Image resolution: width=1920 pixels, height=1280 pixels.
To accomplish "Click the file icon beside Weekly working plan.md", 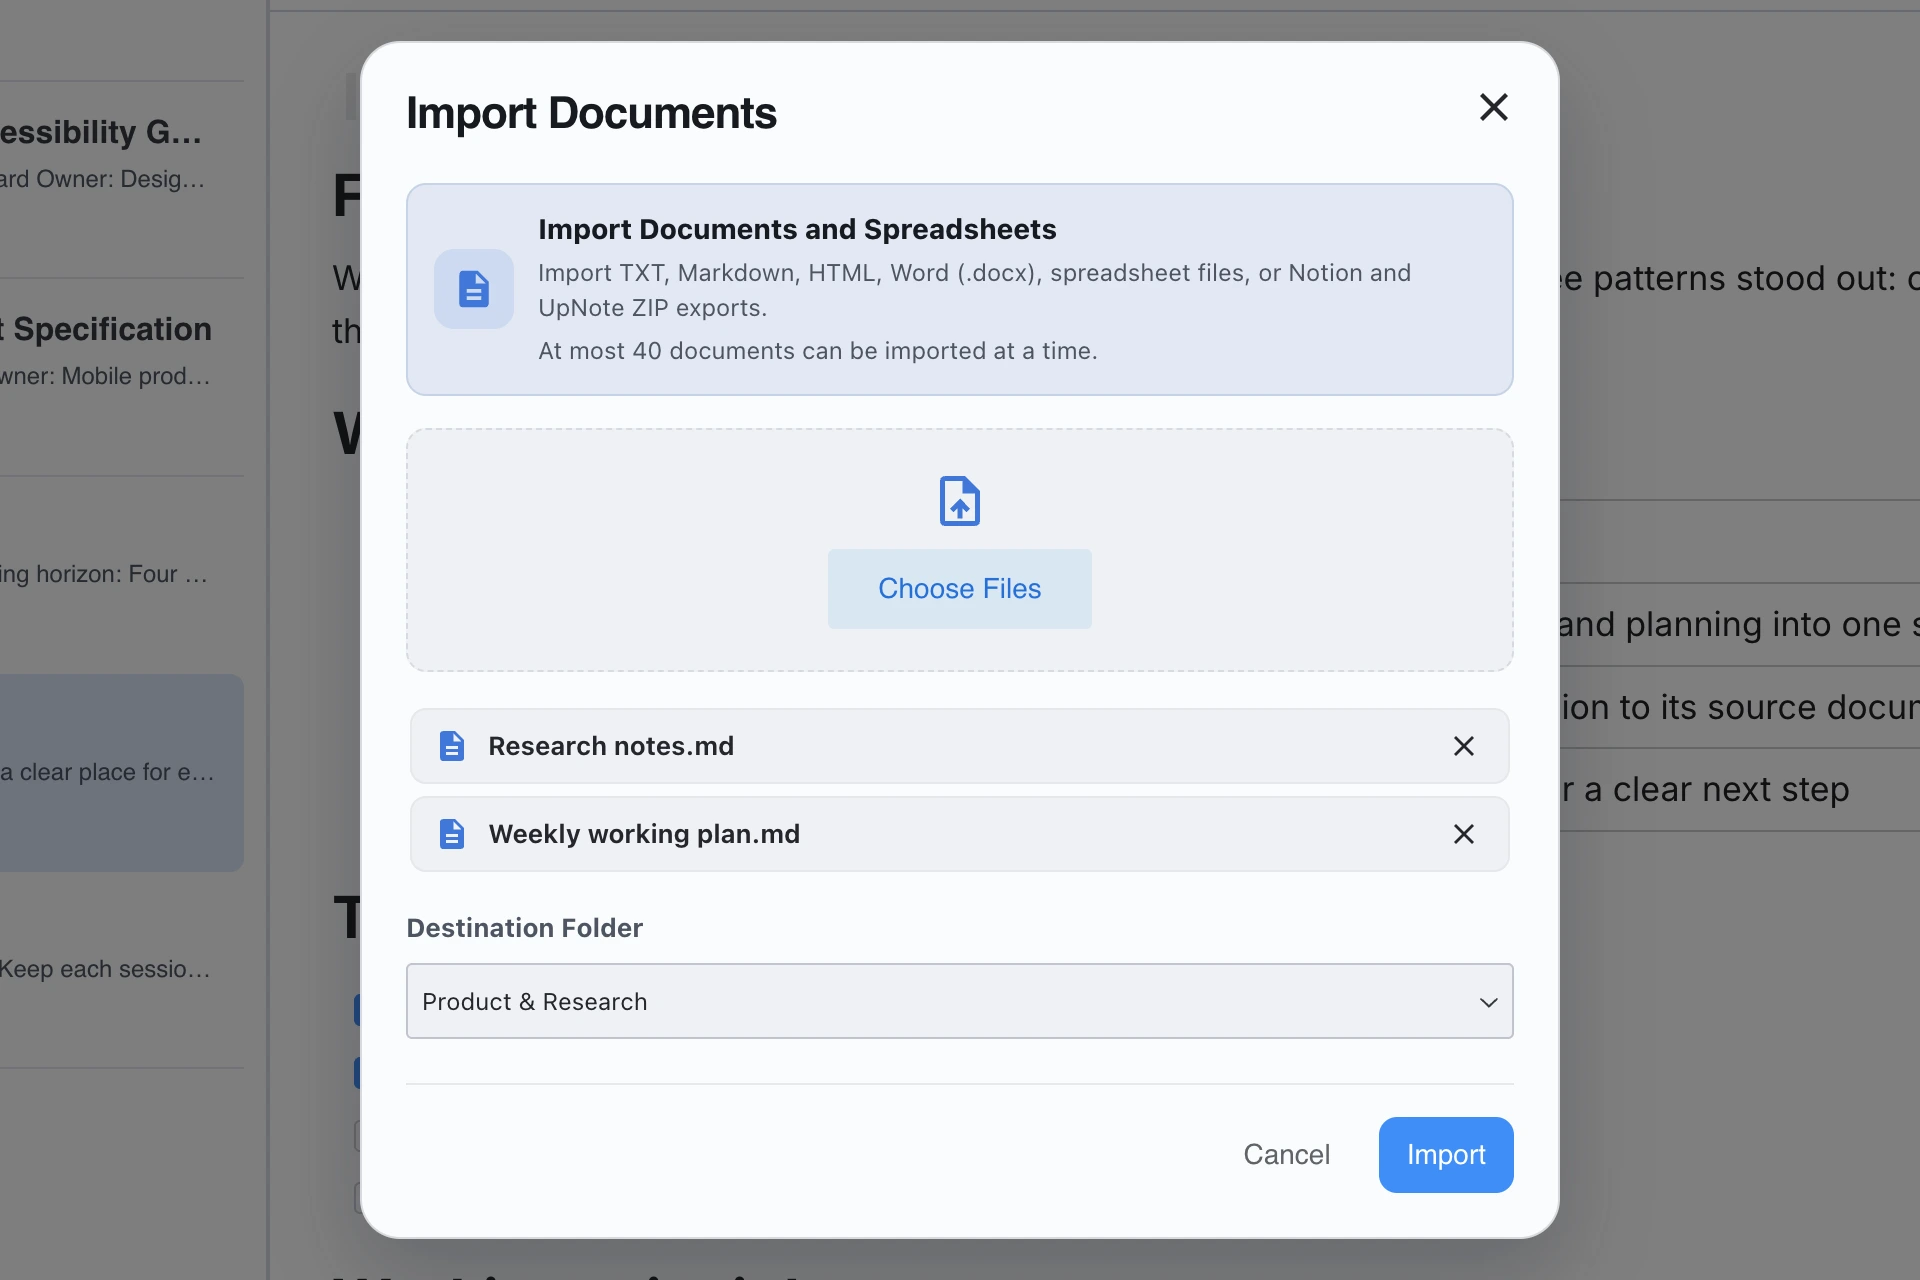I will click(452, 834).
